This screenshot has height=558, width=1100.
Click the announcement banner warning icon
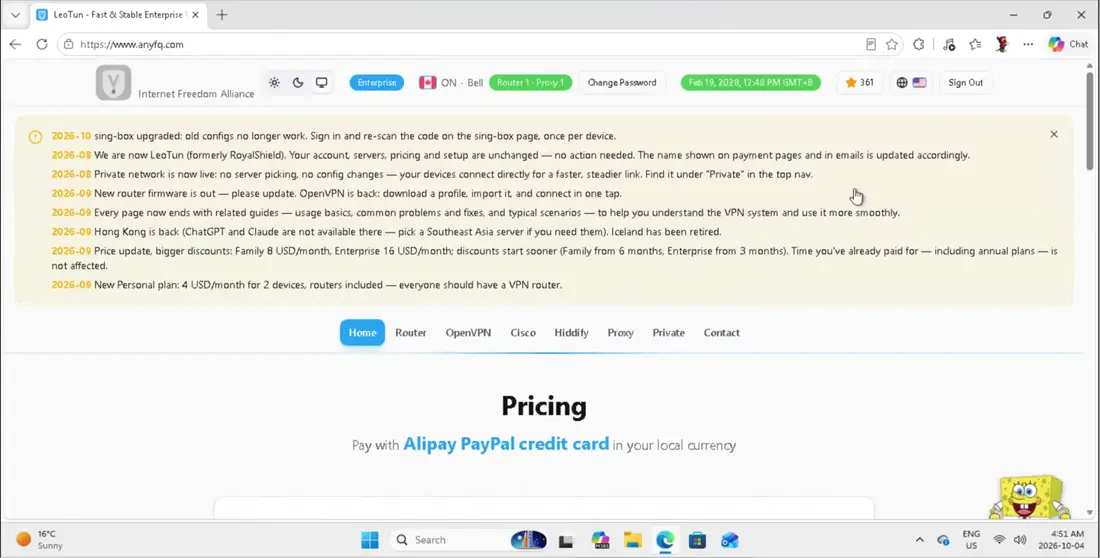[35, 137]
